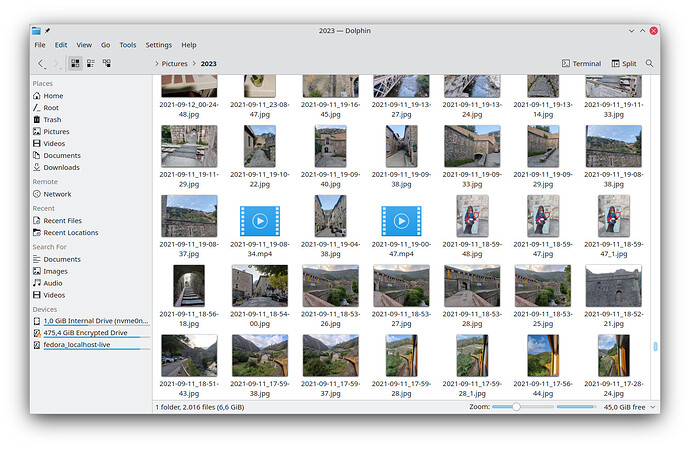The height and width of the screenshot is (449, 690).
Task: Click file name 2021-09-12_00-24-48.jpg
Action: [x=189, y=109]
